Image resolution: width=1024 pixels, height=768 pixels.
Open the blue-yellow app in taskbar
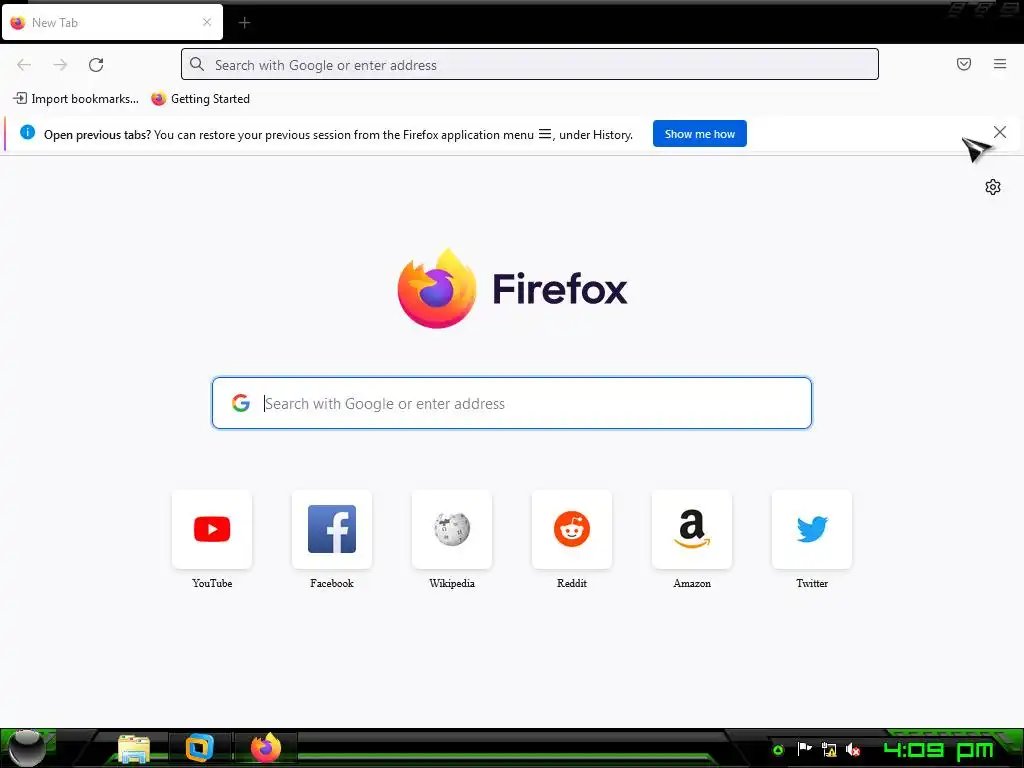[x=199, y=748]
